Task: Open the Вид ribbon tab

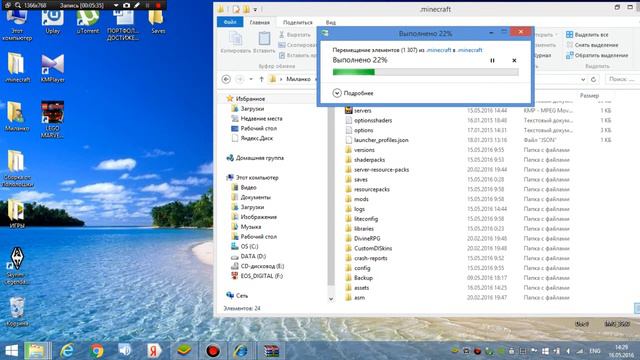Action: pyautogui.click(x=331, y=22)
